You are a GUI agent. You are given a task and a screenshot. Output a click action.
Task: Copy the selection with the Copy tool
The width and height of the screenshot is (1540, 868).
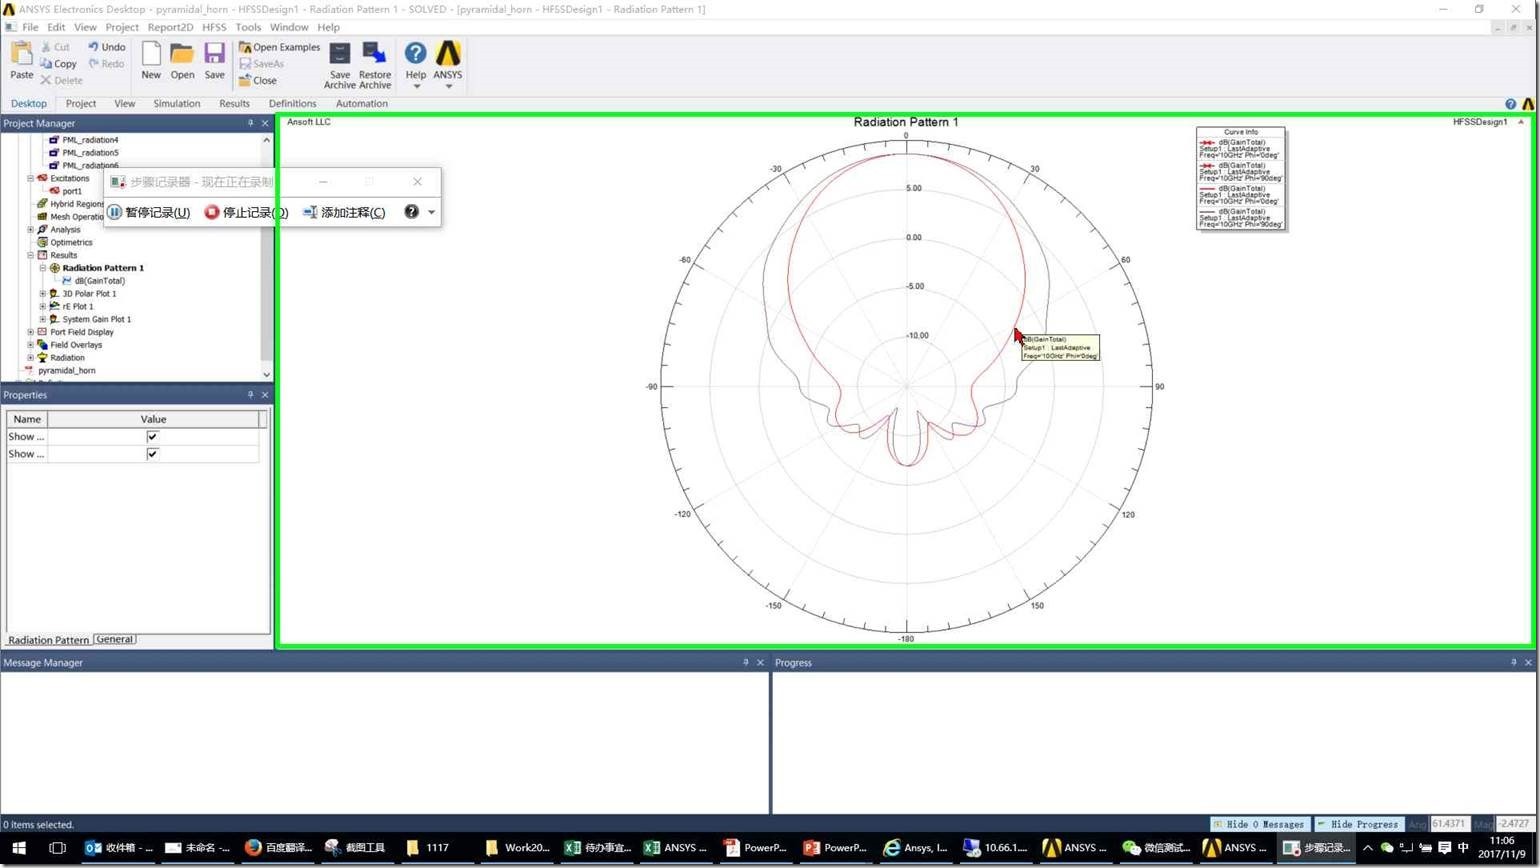pyautogui.click(x=58, y=64)
